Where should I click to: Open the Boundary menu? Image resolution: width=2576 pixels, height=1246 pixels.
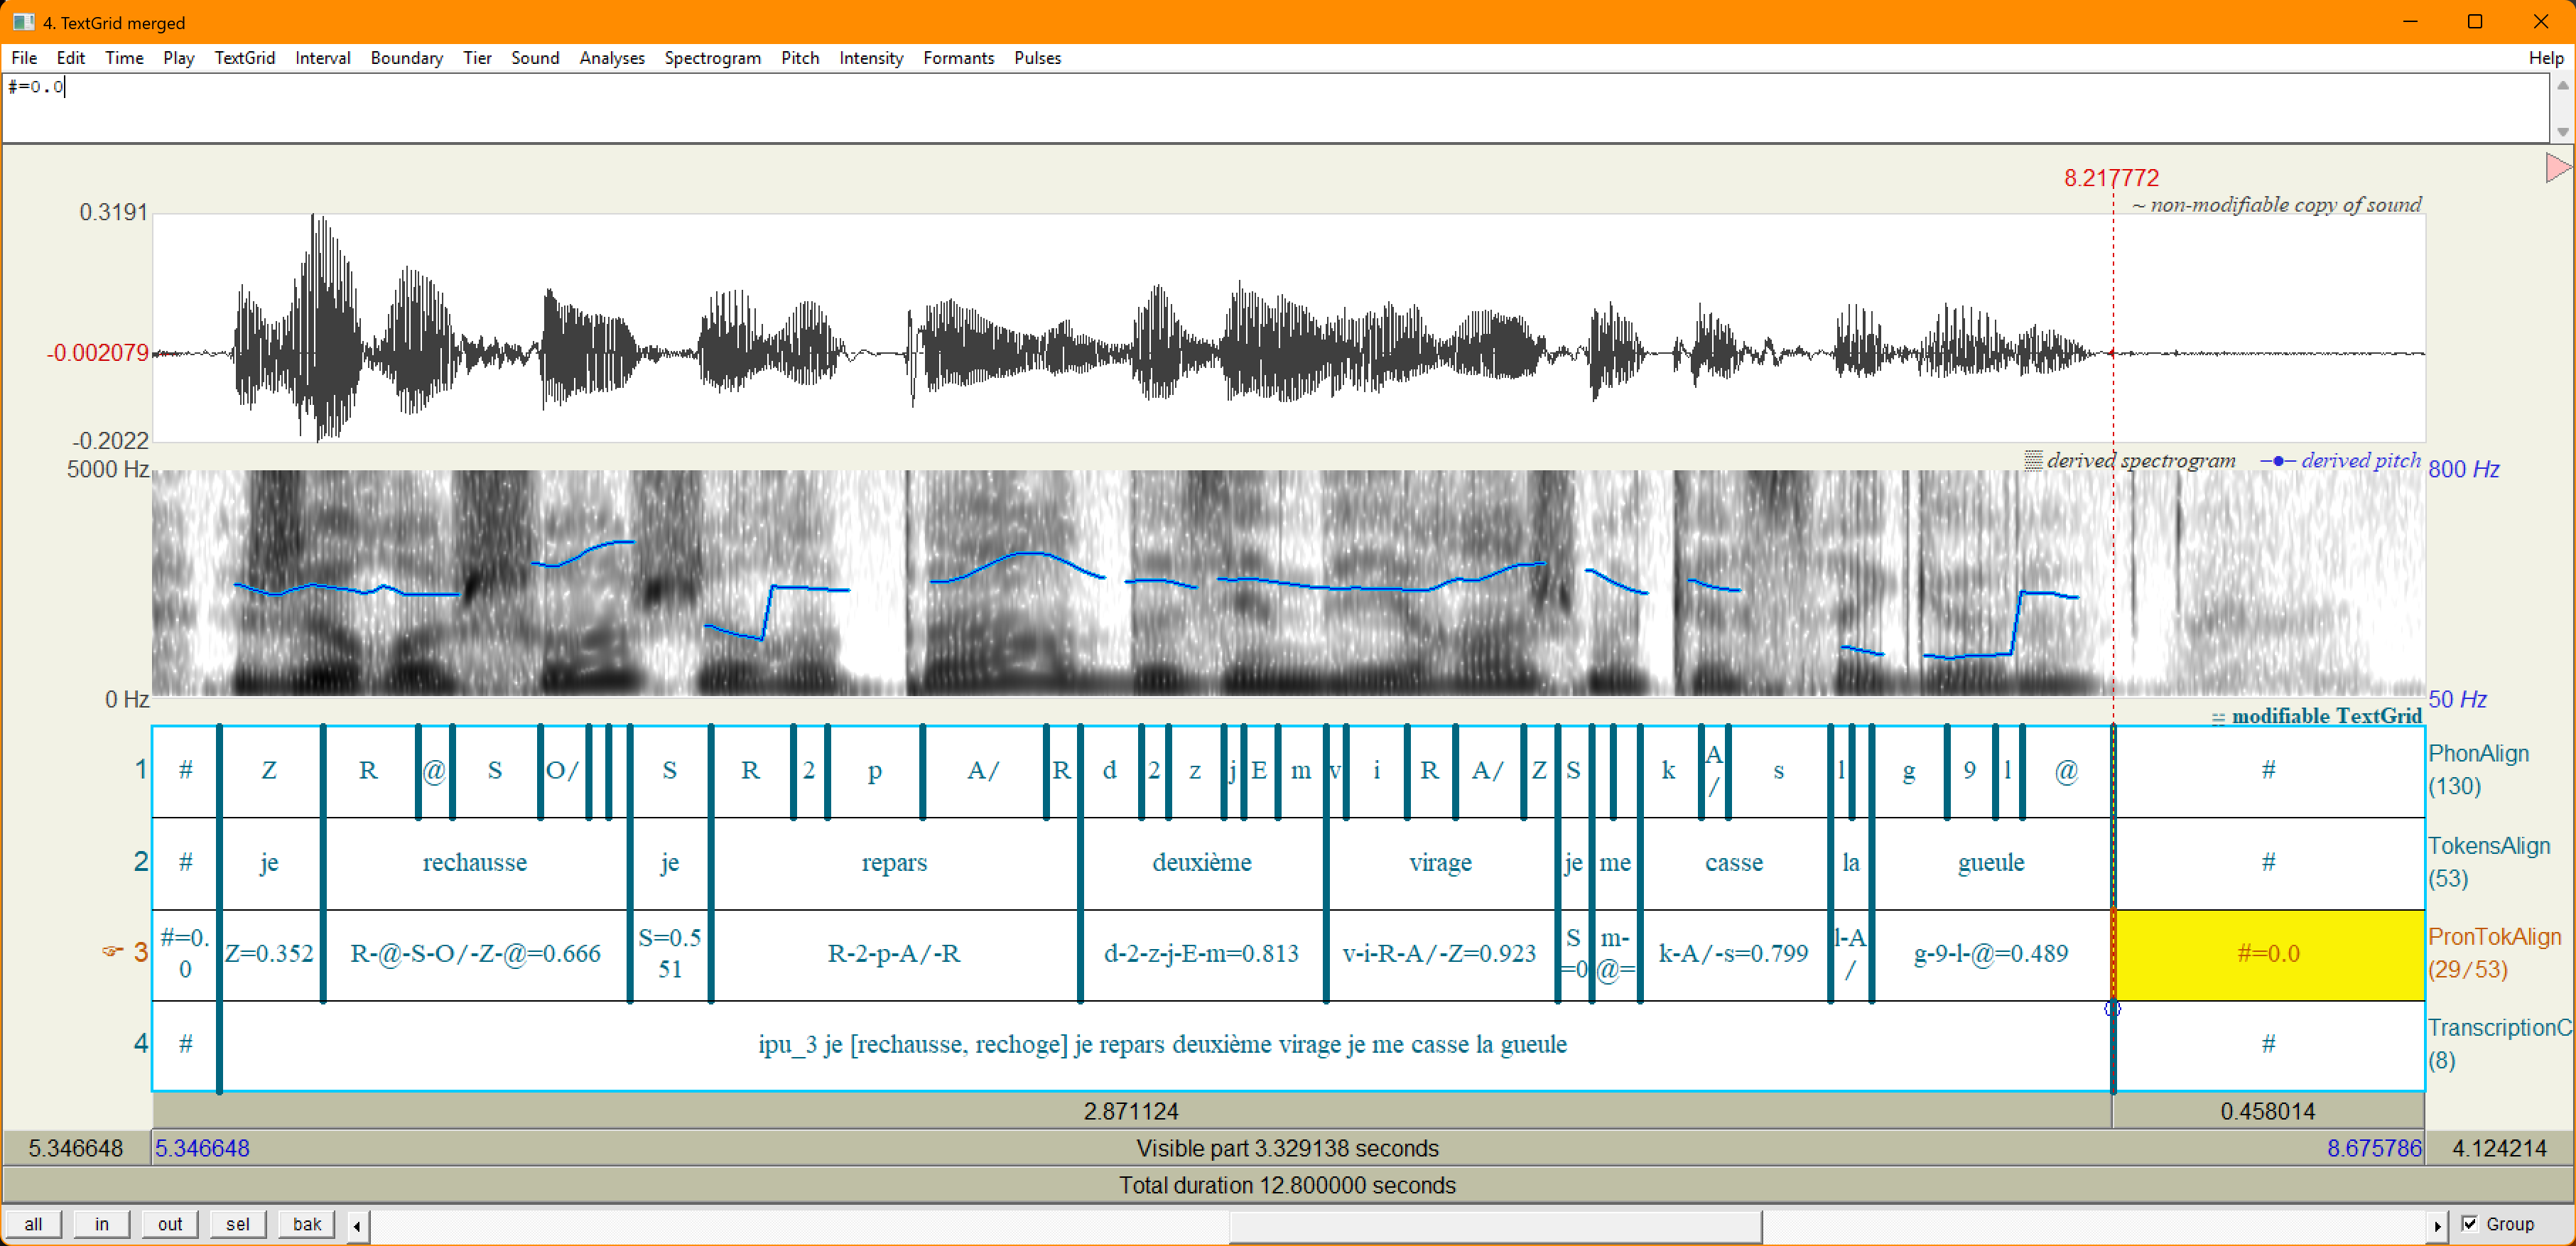point(406,58)
